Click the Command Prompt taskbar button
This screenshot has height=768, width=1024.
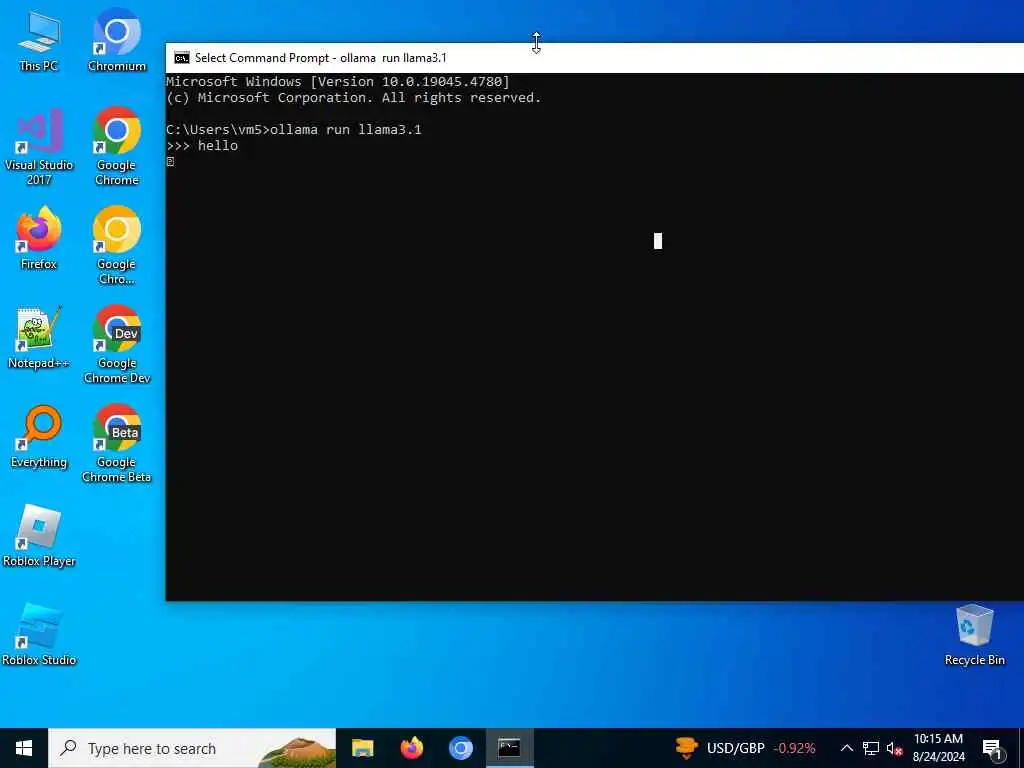click(x=509, y=748)
